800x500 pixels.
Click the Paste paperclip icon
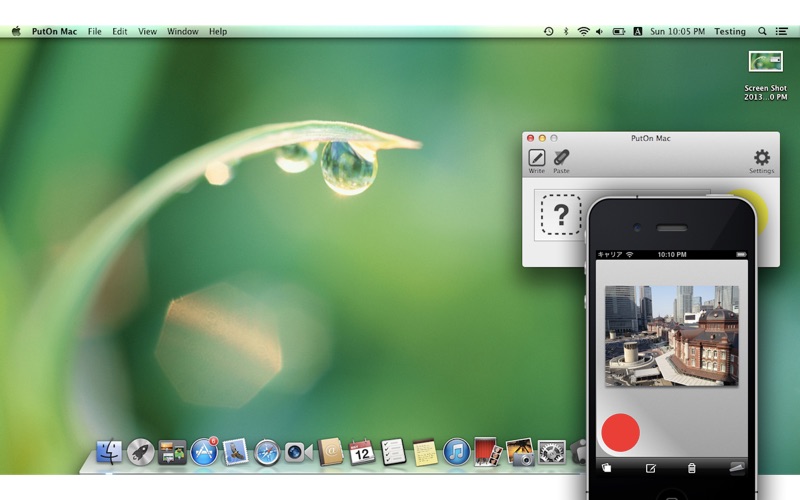pos(561,158)
